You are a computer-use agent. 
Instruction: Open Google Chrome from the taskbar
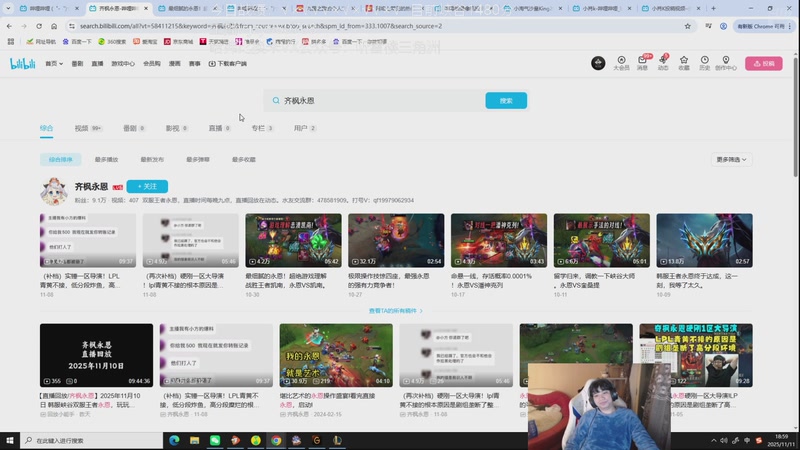(x=276, y=440)
